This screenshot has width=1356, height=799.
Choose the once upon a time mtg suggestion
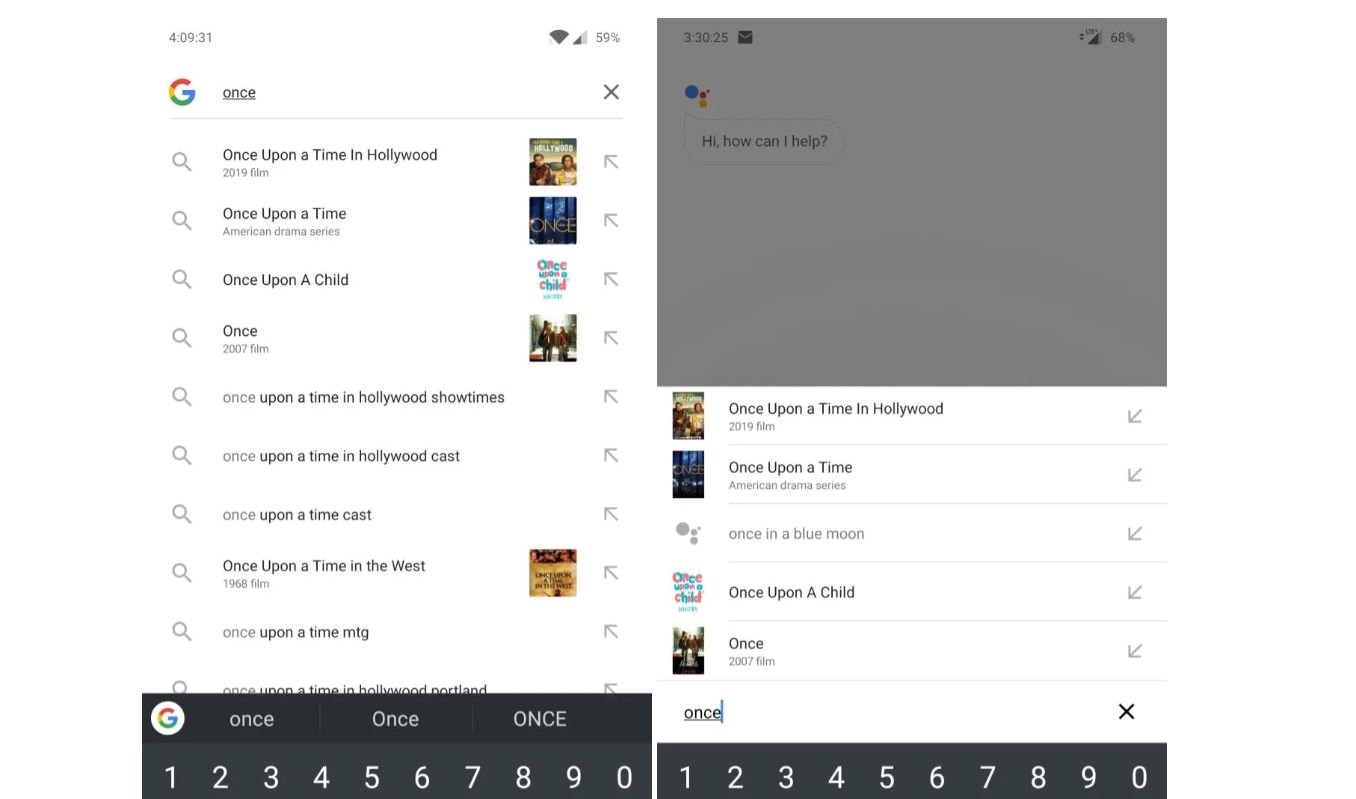pyautogui.click(x=296, y=633)
